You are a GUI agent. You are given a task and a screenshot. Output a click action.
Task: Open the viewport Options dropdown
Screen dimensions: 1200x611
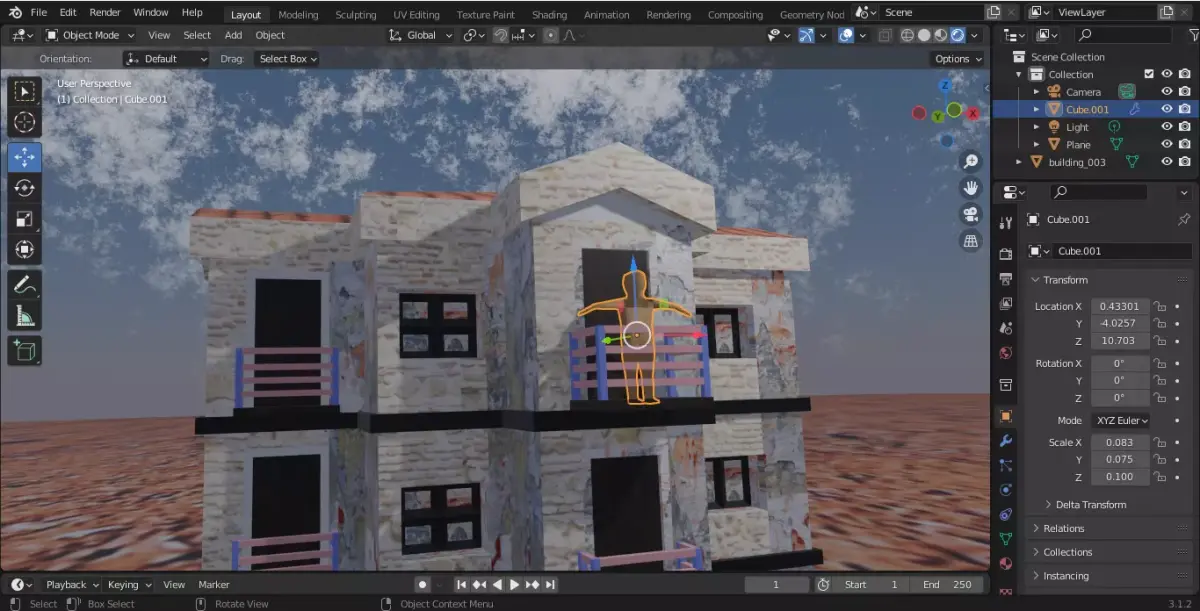click(958, 59)
